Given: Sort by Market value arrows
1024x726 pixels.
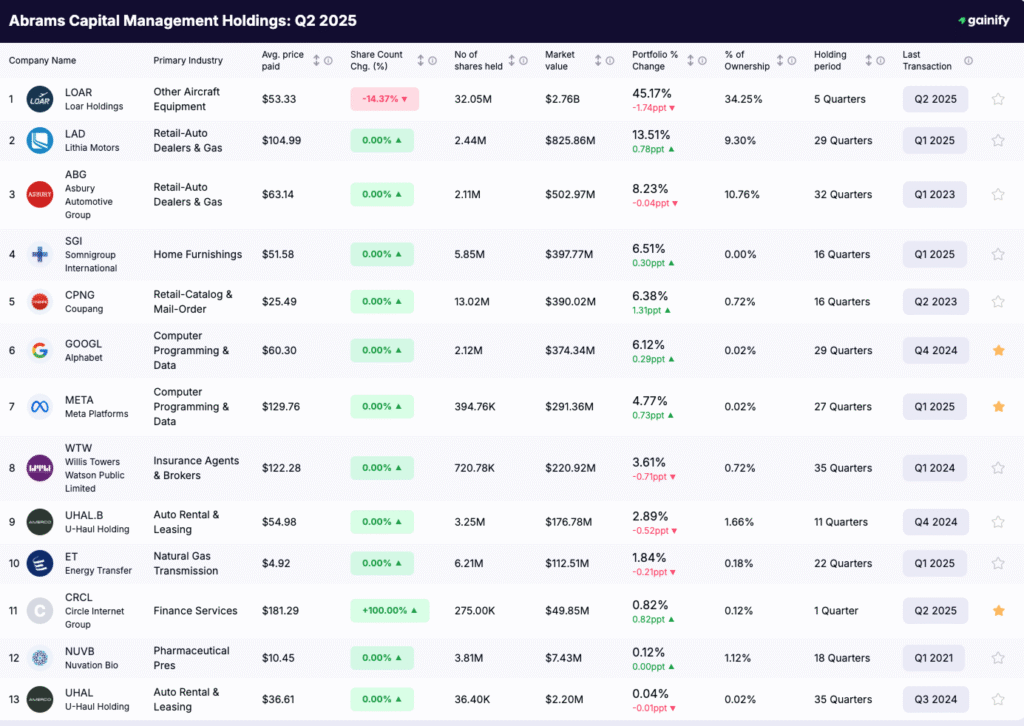Looking at the screenshot, I should click(598, 61).
